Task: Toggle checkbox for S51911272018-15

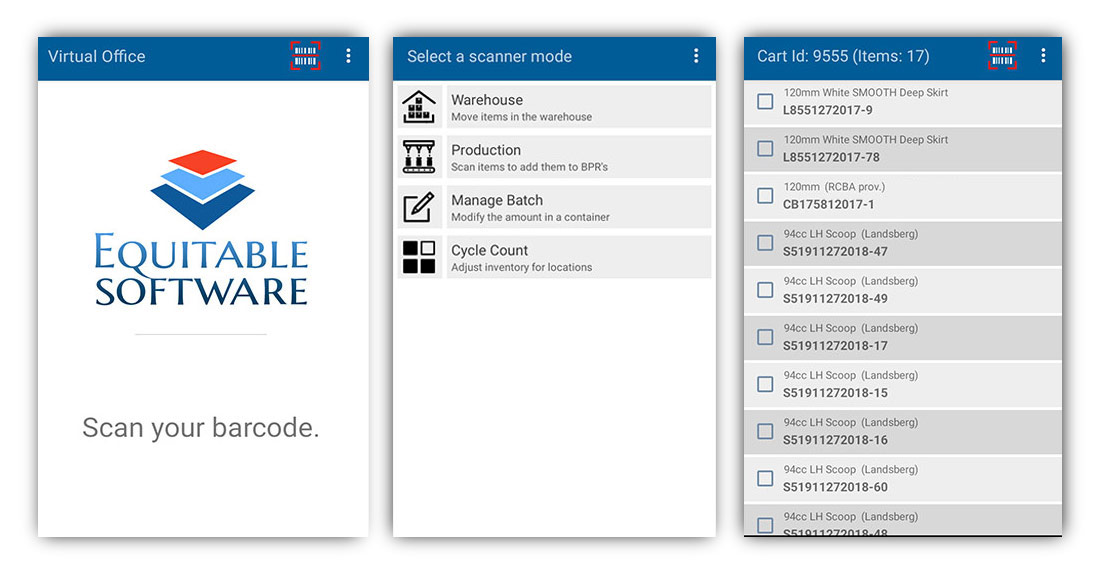Action: click(765, 384)
